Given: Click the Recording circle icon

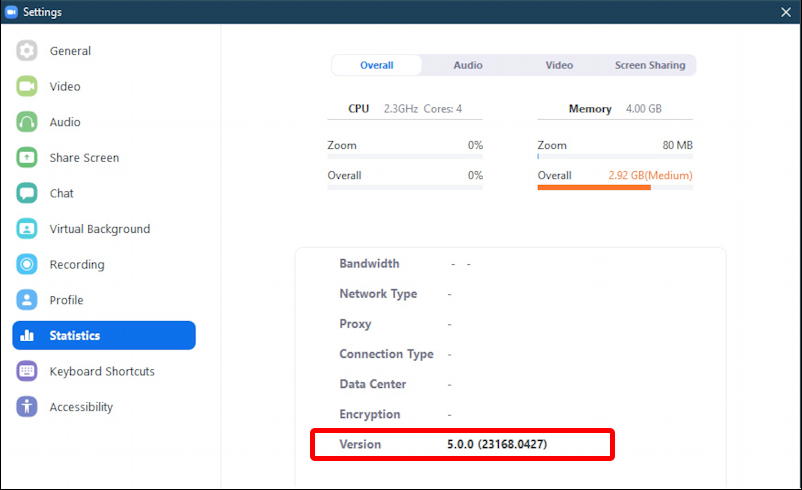Looking at the screenshot, I should 27,264.
